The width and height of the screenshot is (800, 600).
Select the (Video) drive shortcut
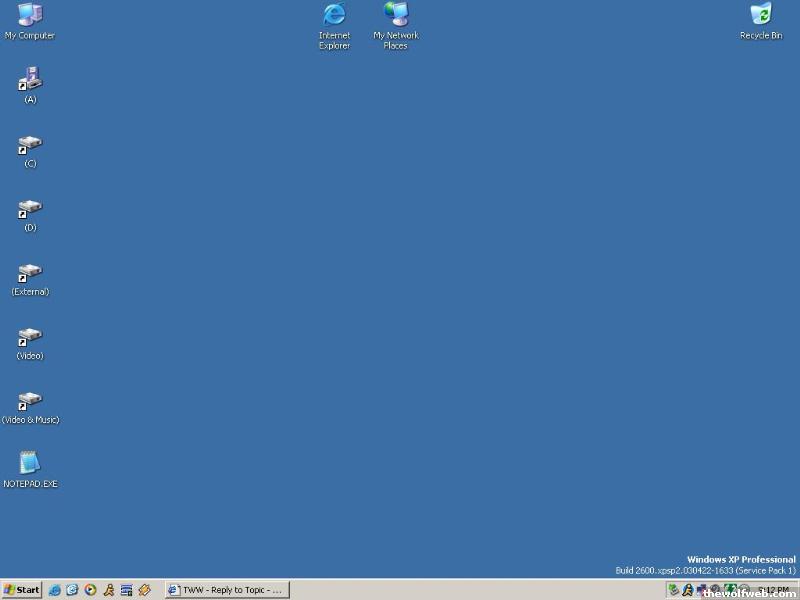[x=30, y=337]
